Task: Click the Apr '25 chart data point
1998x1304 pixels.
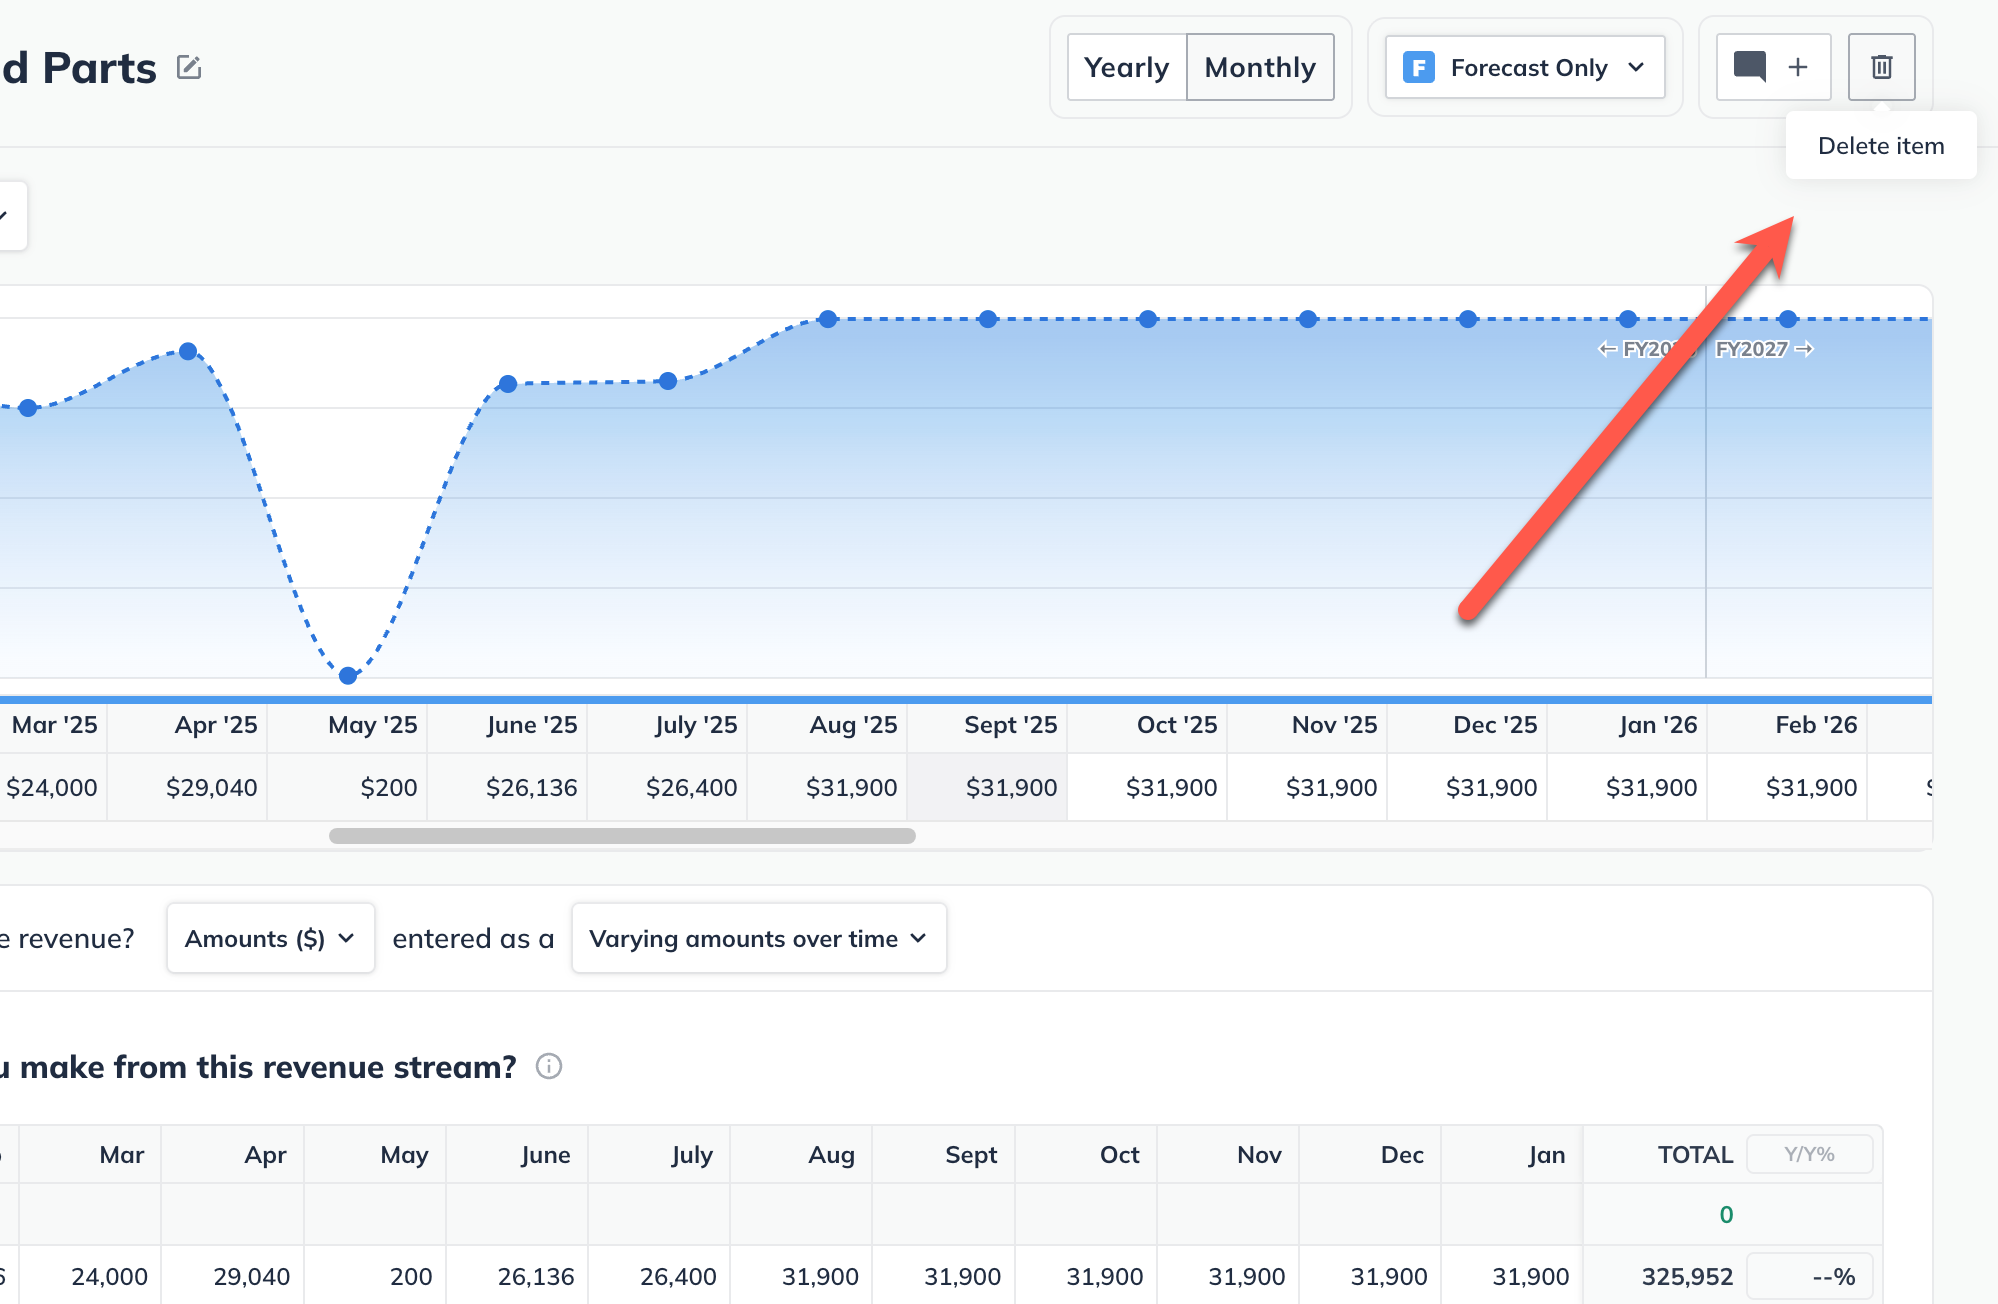Action: 188,351
